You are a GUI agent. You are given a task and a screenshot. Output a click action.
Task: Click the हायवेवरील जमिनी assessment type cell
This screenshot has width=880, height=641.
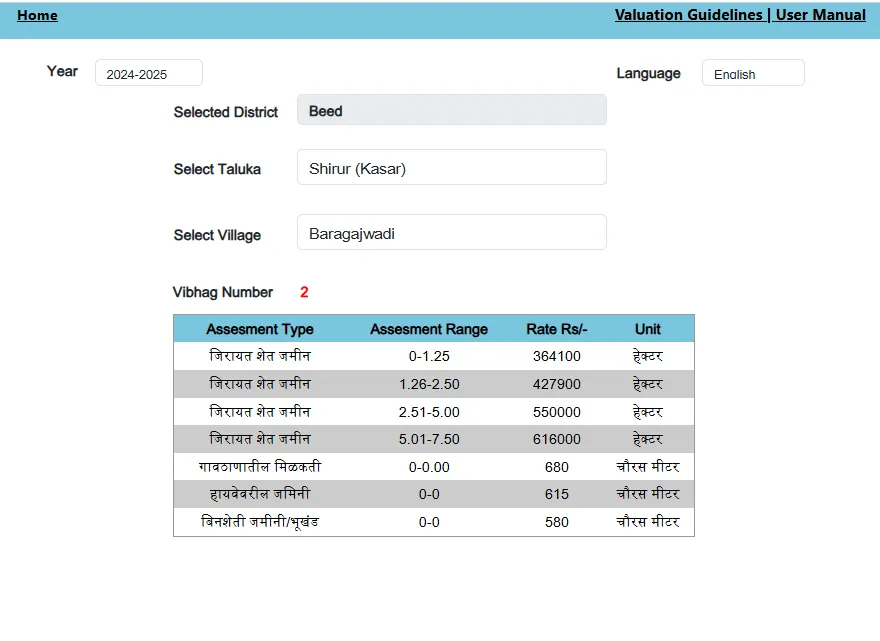click(x=259, y=494)
